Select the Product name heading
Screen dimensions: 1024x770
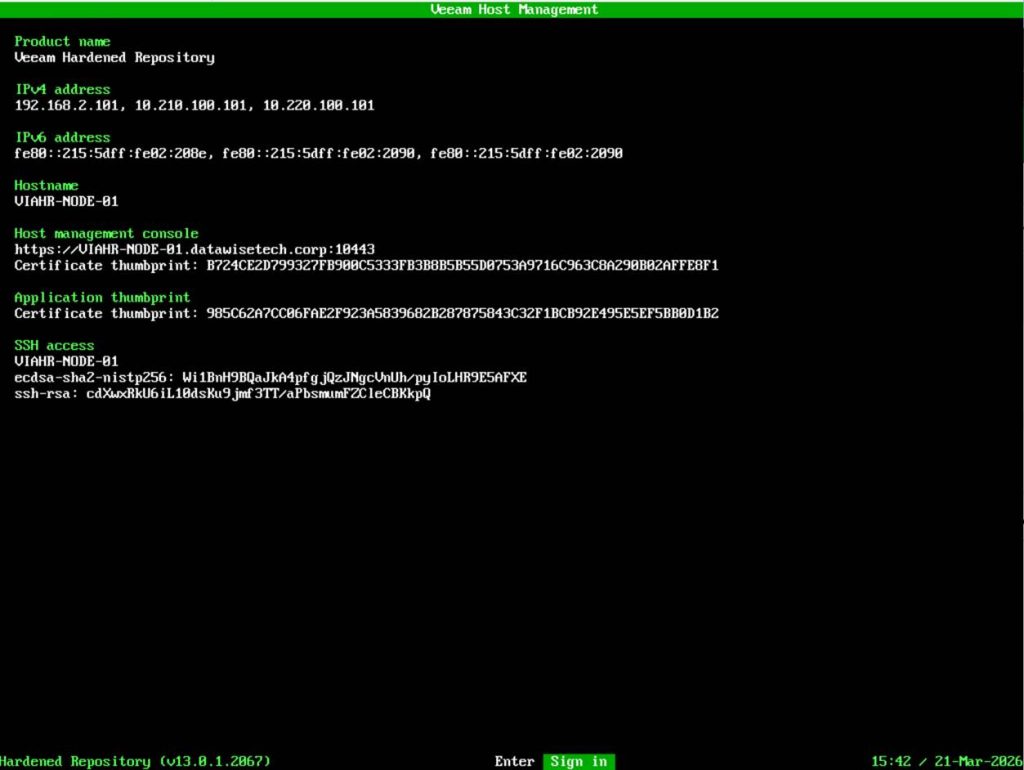[x=62, y=41]
